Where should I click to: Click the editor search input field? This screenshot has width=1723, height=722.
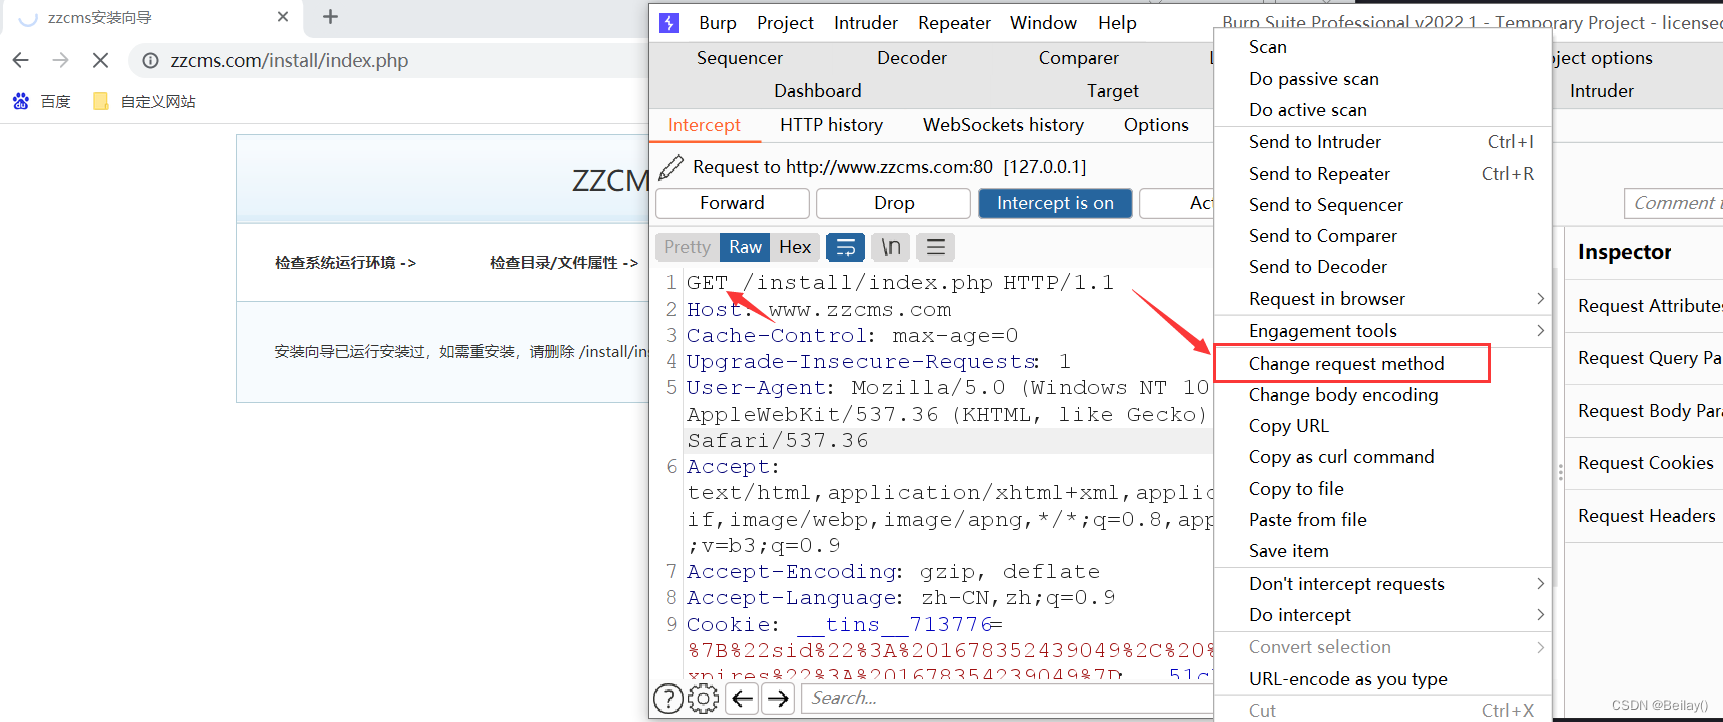(1008, 698)
